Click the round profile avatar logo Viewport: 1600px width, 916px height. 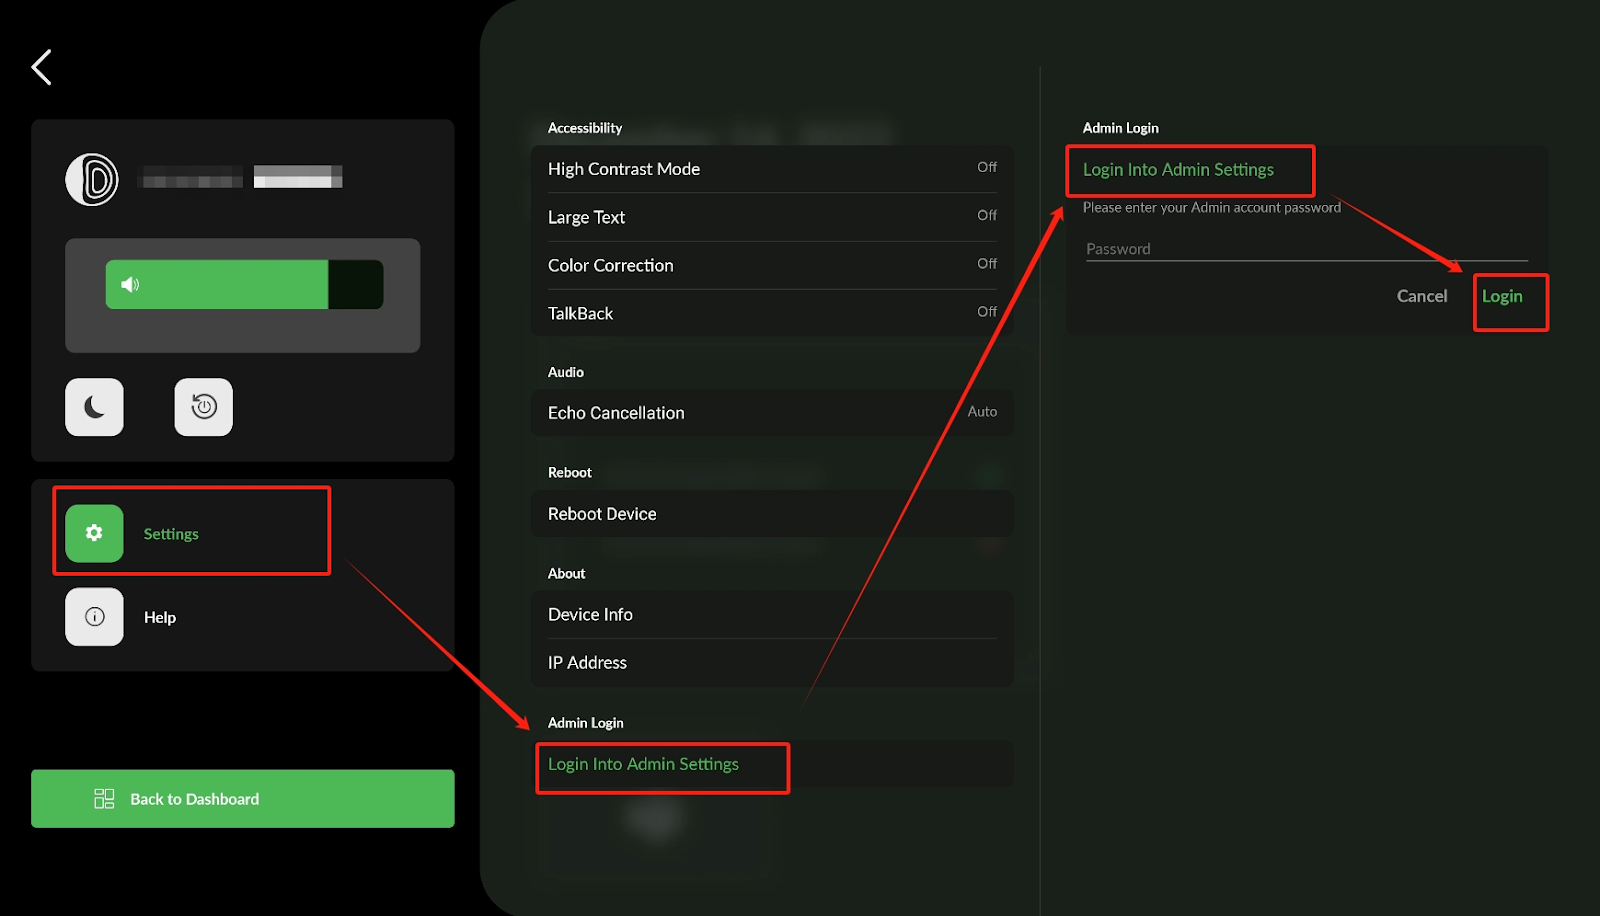[x=92, y=180]
